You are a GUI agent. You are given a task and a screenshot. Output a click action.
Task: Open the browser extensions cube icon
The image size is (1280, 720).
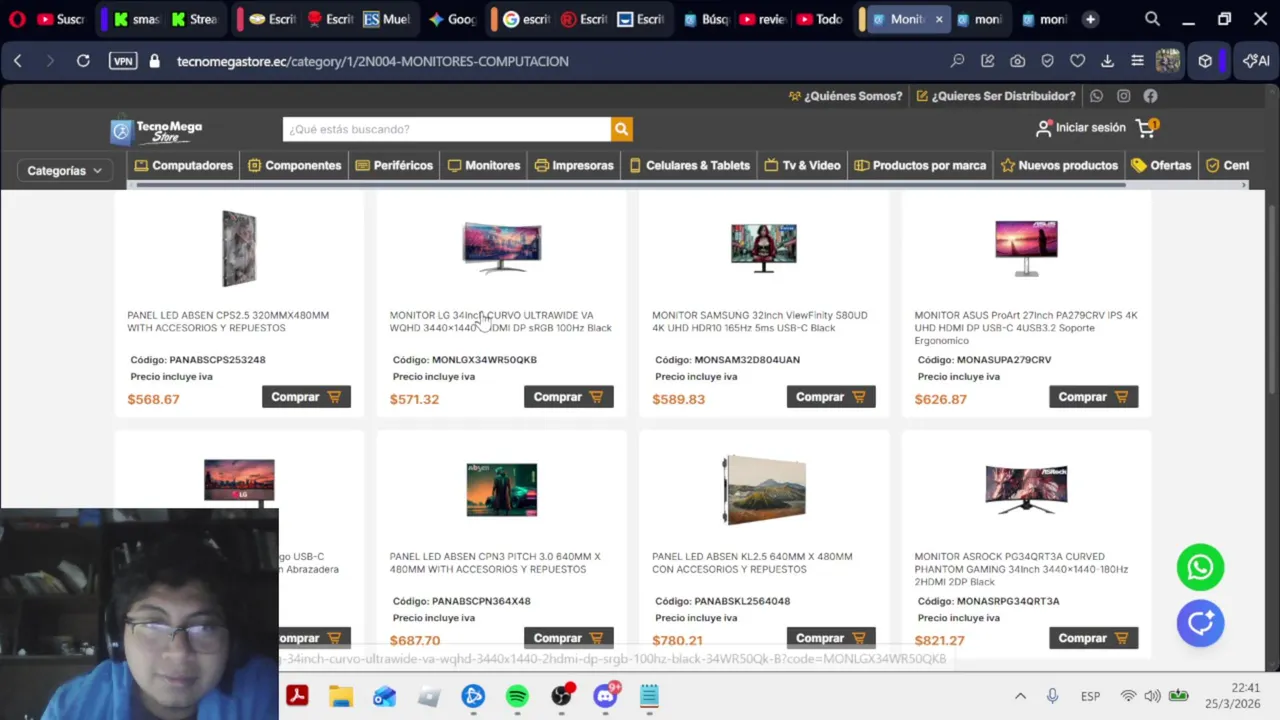point(1205,61)
